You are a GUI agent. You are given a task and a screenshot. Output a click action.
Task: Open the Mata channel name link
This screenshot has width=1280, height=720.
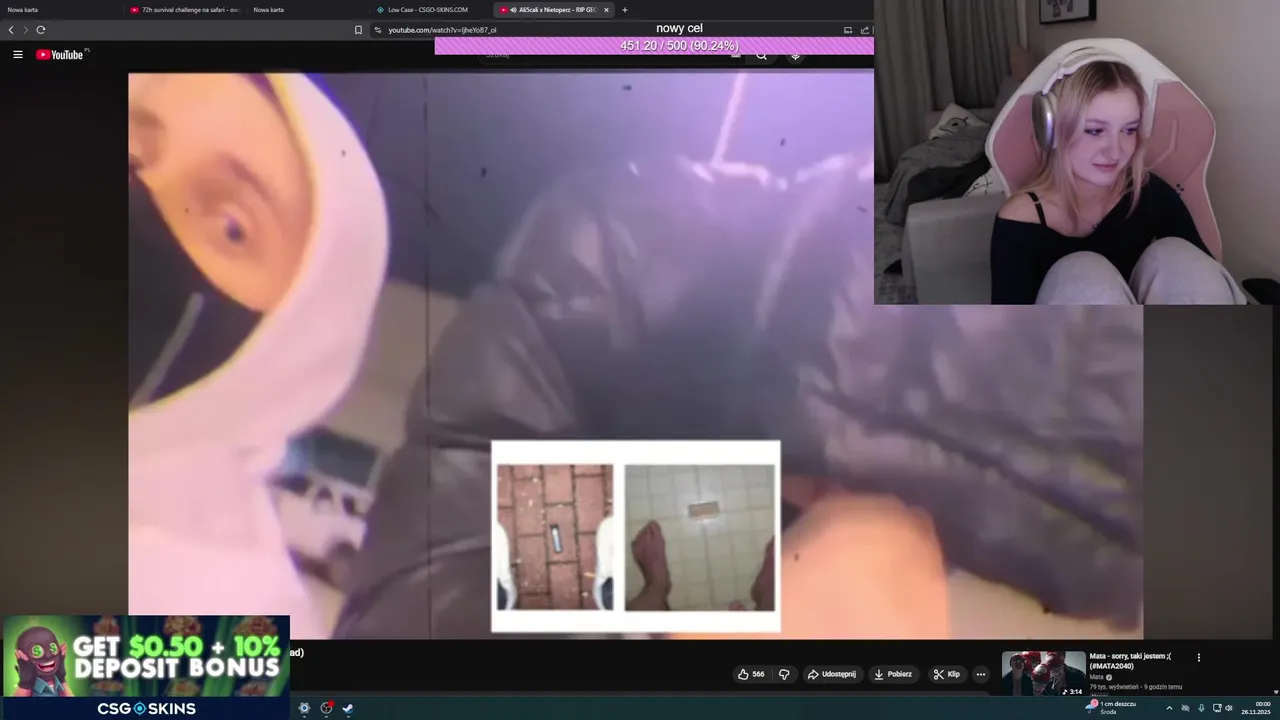click(1097, 677)
